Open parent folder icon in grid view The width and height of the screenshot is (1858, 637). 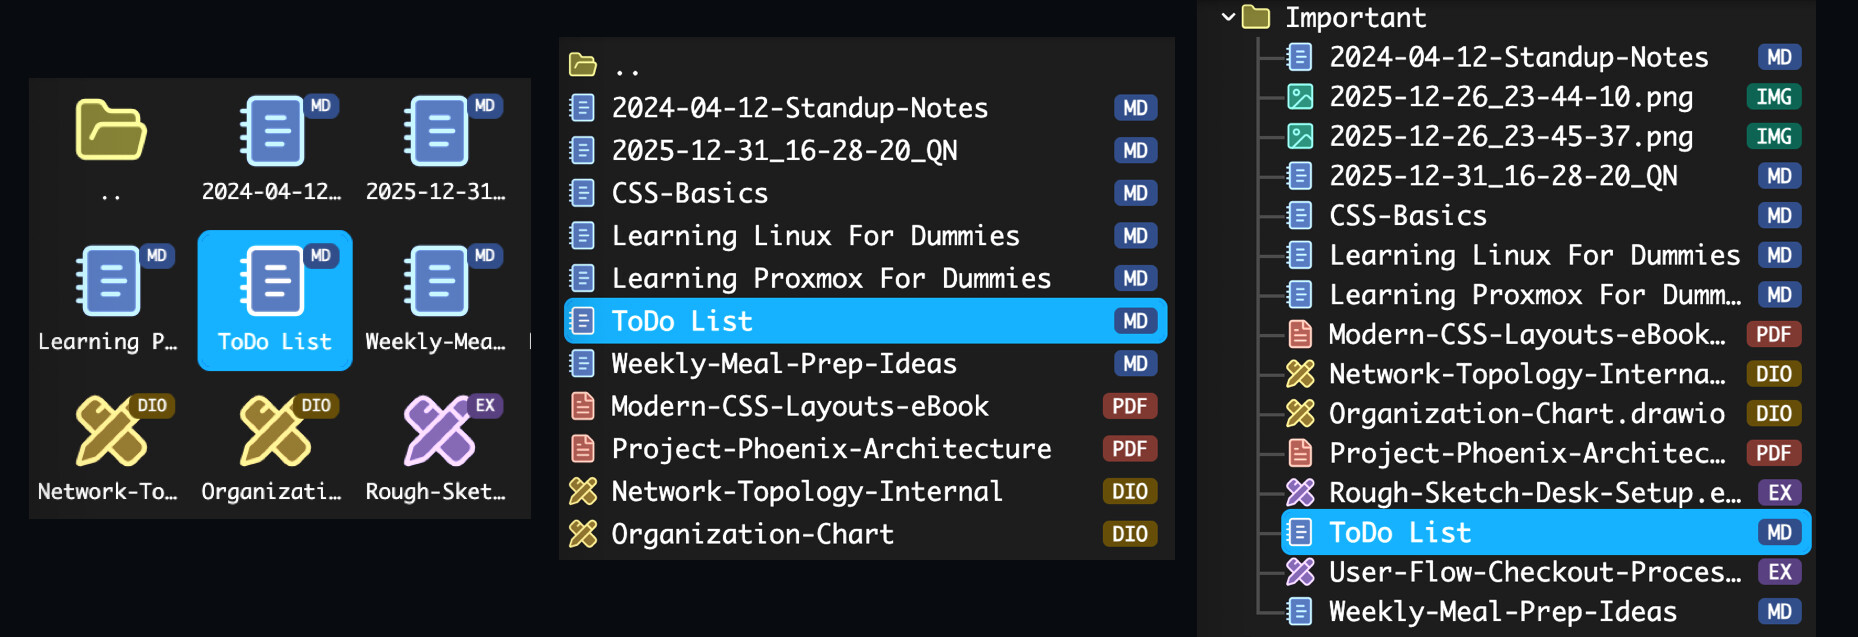110,130
